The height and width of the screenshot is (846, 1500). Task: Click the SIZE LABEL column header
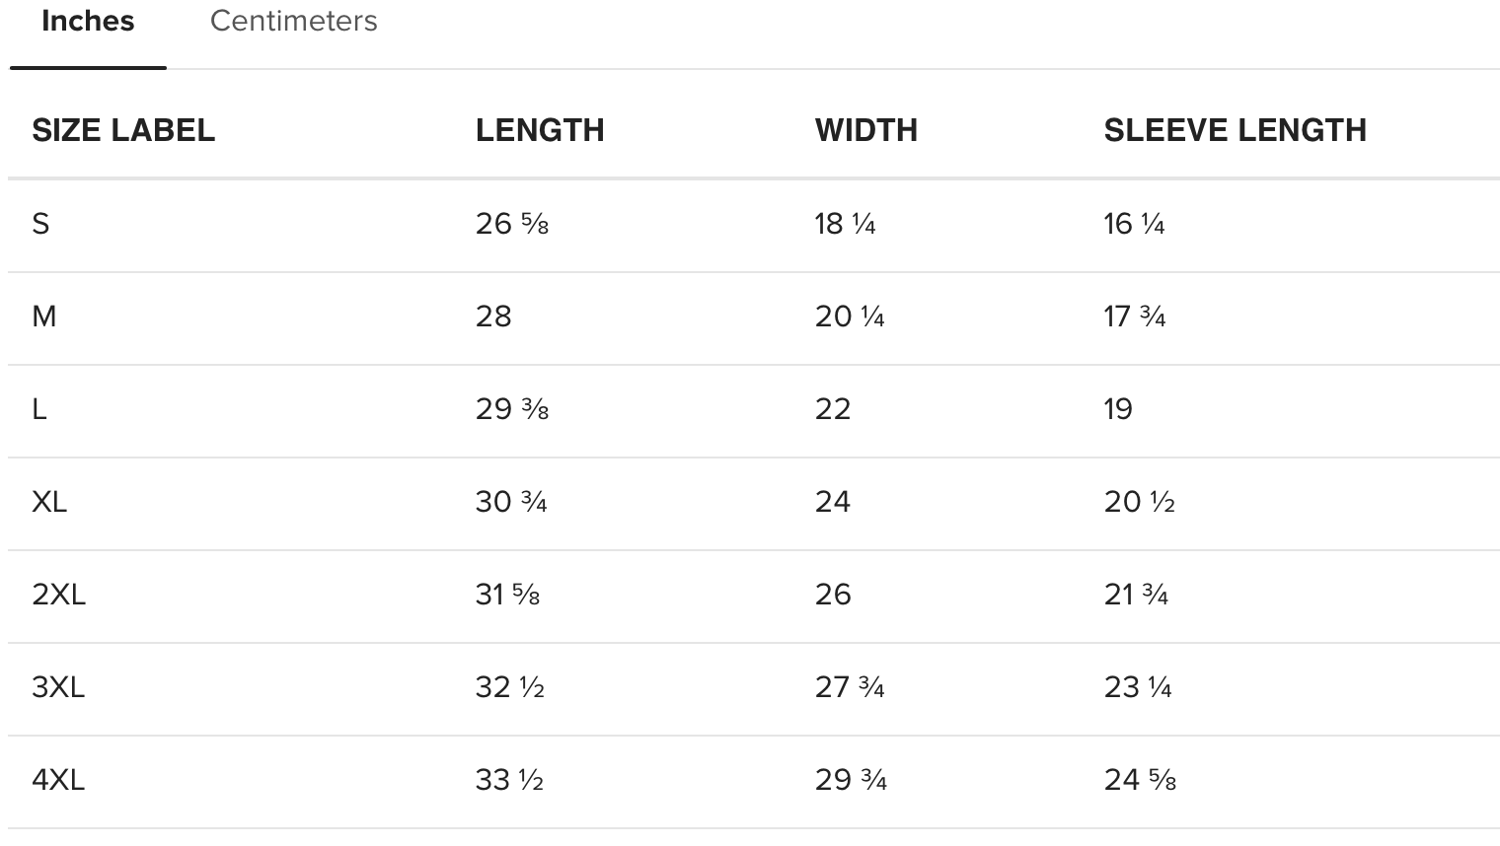[x=123, y=130]
